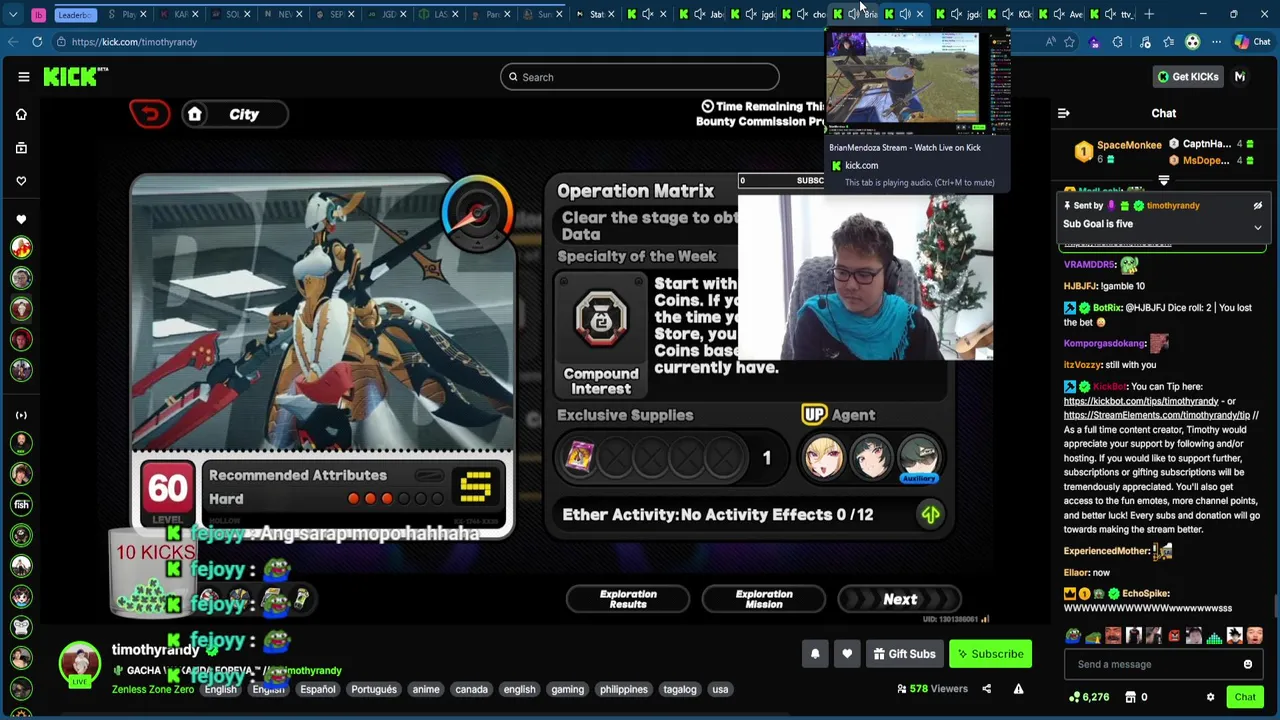This screenshot has width=1280, height=720.
Task: Expand the gift leaderboard dropdown arrow
Action: [1163, 181]
